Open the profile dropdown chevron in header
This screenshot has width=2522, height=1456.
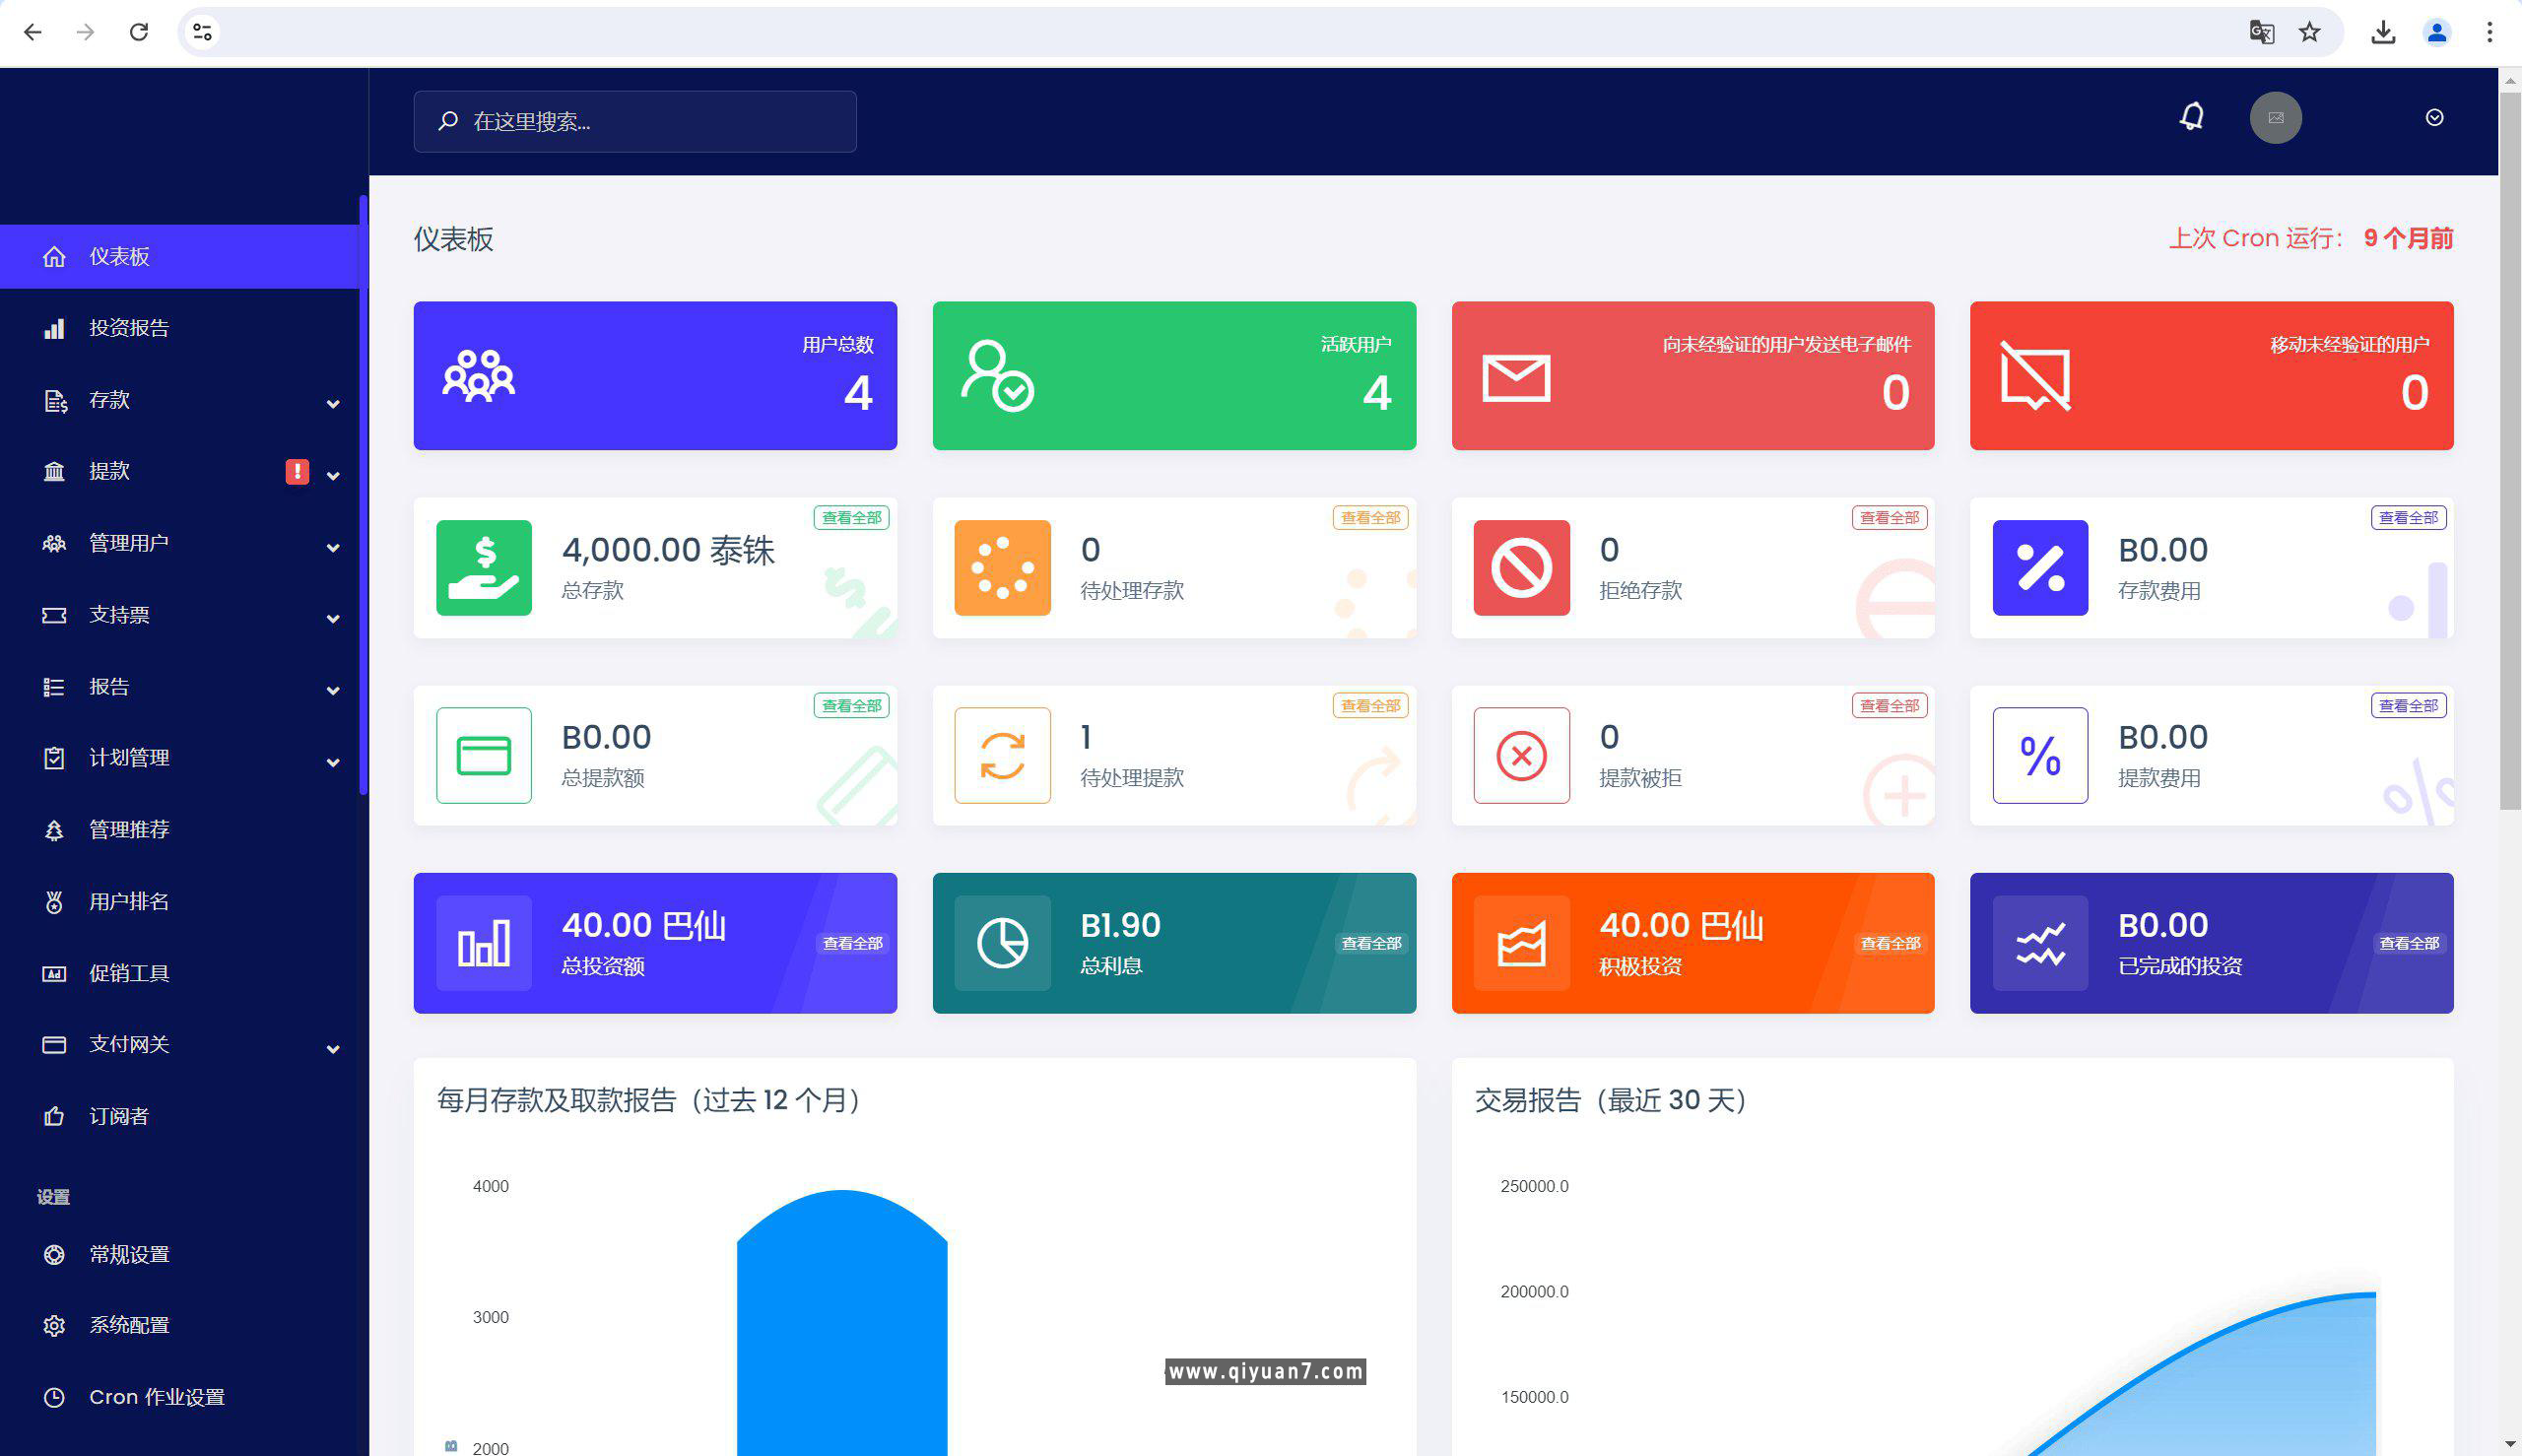2434,118
